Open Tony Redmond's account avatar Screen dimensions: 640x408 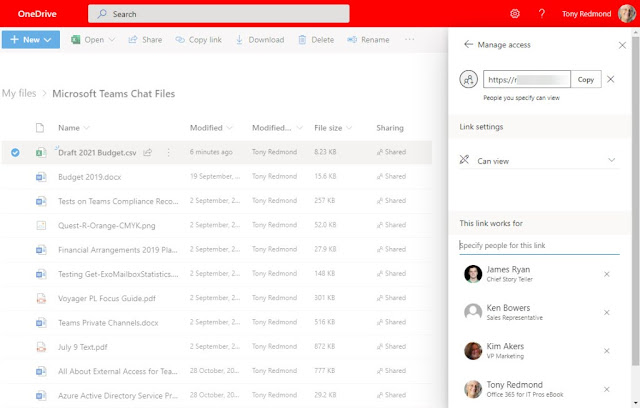tap(627, 14)
